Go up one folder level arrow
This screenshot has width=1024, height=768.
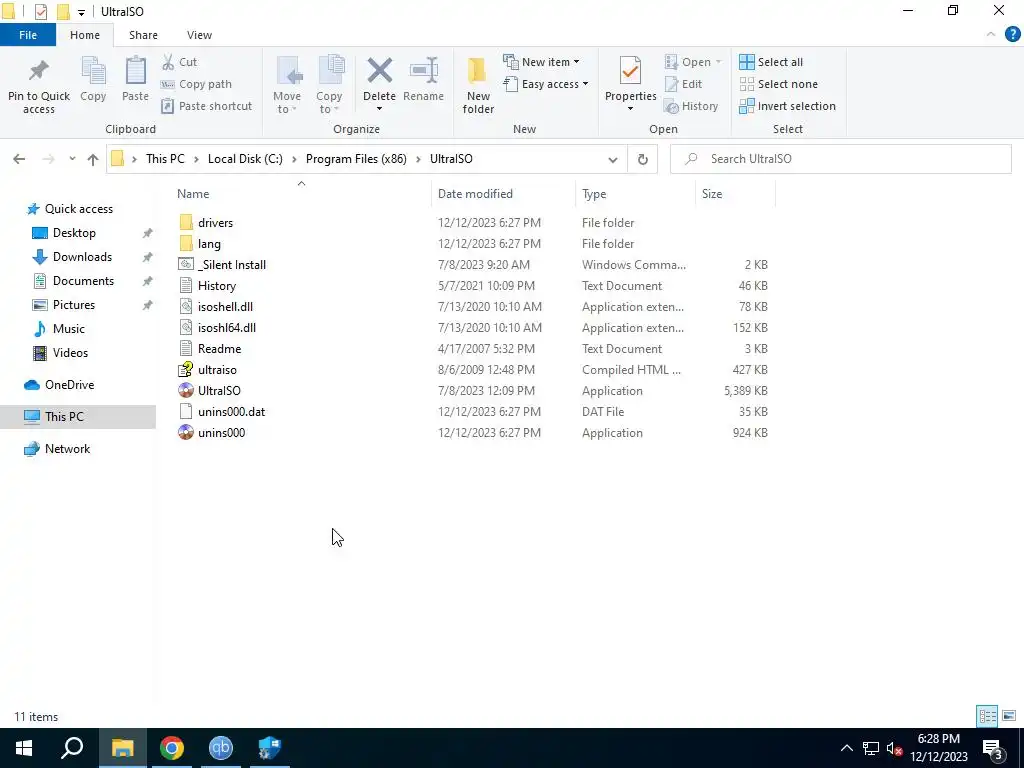click(93, 159)
